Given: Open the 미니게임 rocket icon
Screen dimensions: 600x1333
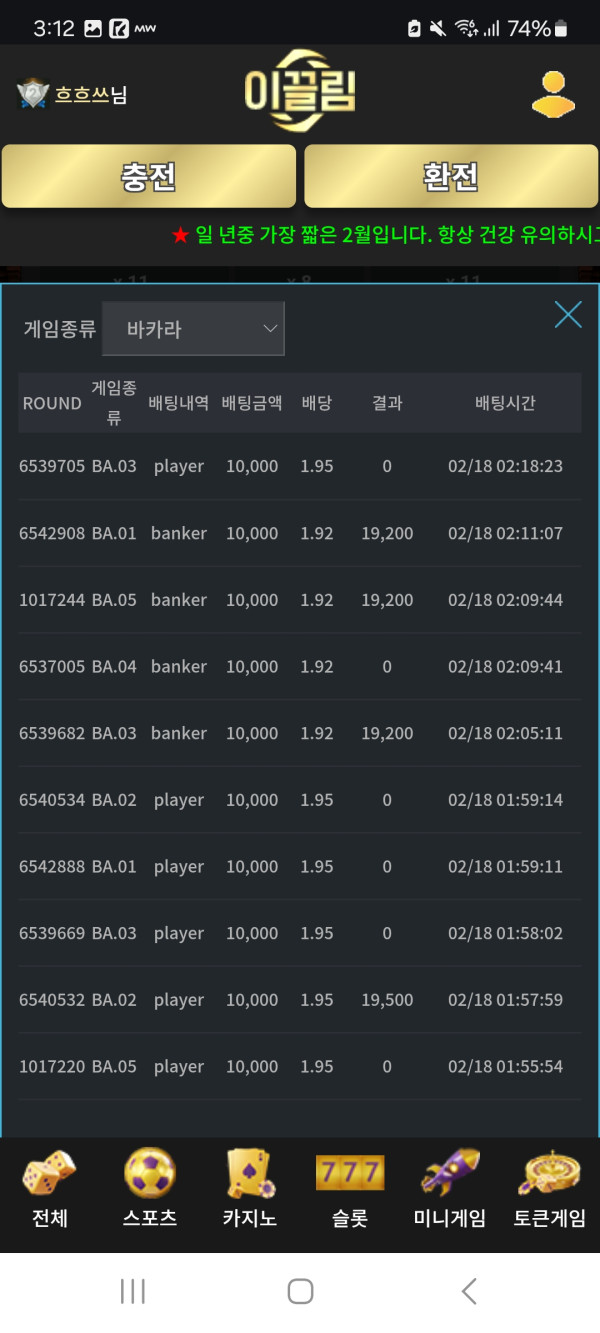Looking at the screenshot, I should point(450,1172).
